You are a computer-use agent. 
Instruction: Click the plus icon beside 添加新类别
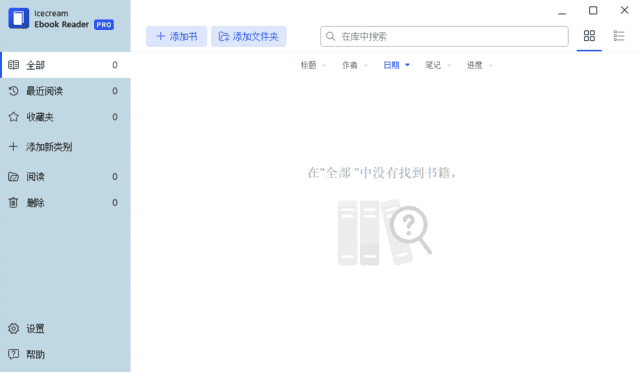(13, 147)
